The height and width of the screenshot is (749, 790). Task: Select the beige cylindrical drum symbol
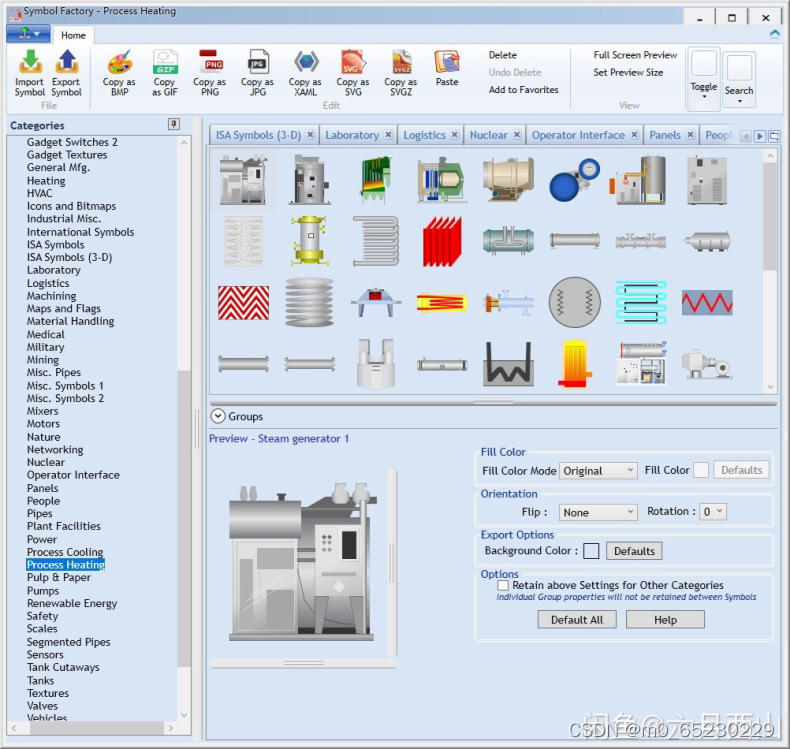(x=508, y=180)
